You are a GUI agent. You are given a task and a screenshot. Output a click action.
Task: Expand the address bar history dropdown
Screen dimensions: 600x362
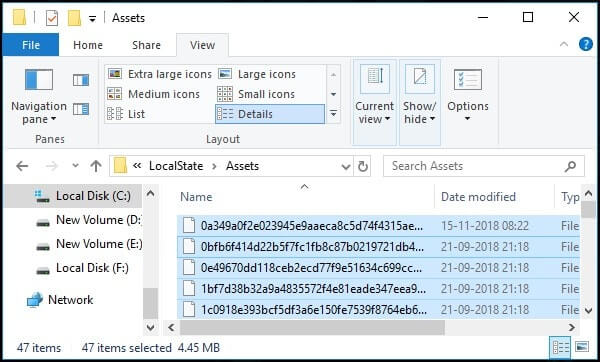pos(346,166)
